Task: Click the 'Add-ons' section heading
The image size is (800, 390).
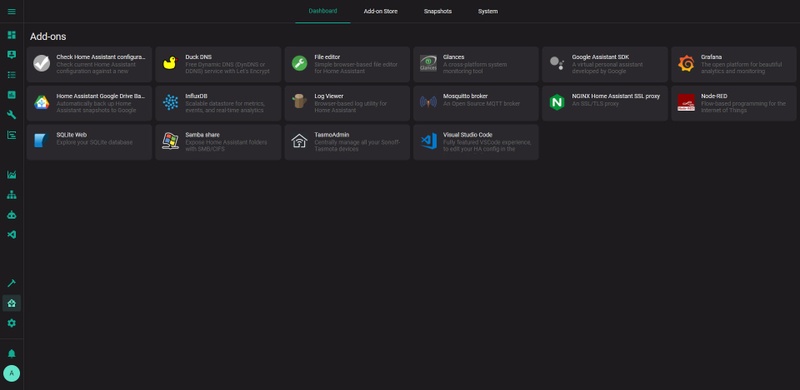Action: pos(48,37)
